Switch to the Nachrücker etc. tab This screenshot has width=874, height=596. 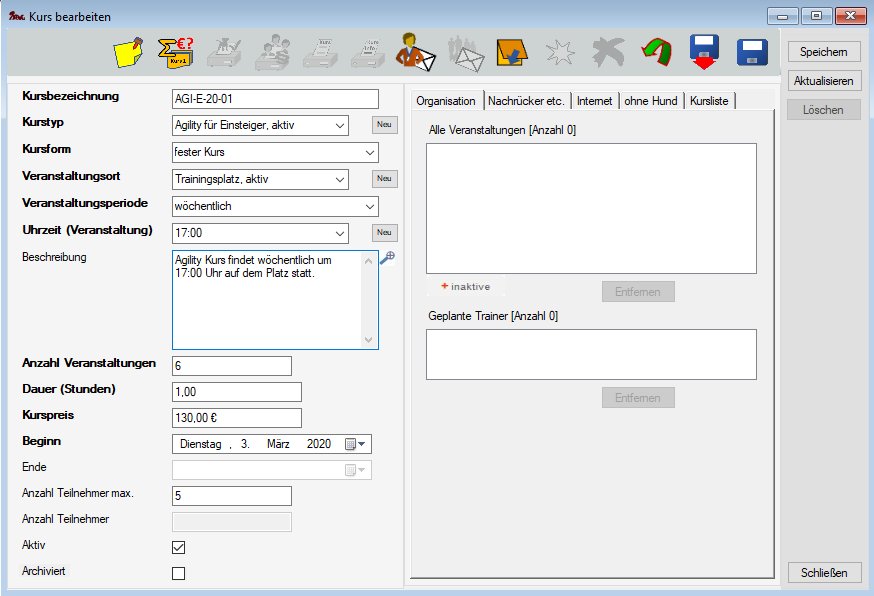527,101
